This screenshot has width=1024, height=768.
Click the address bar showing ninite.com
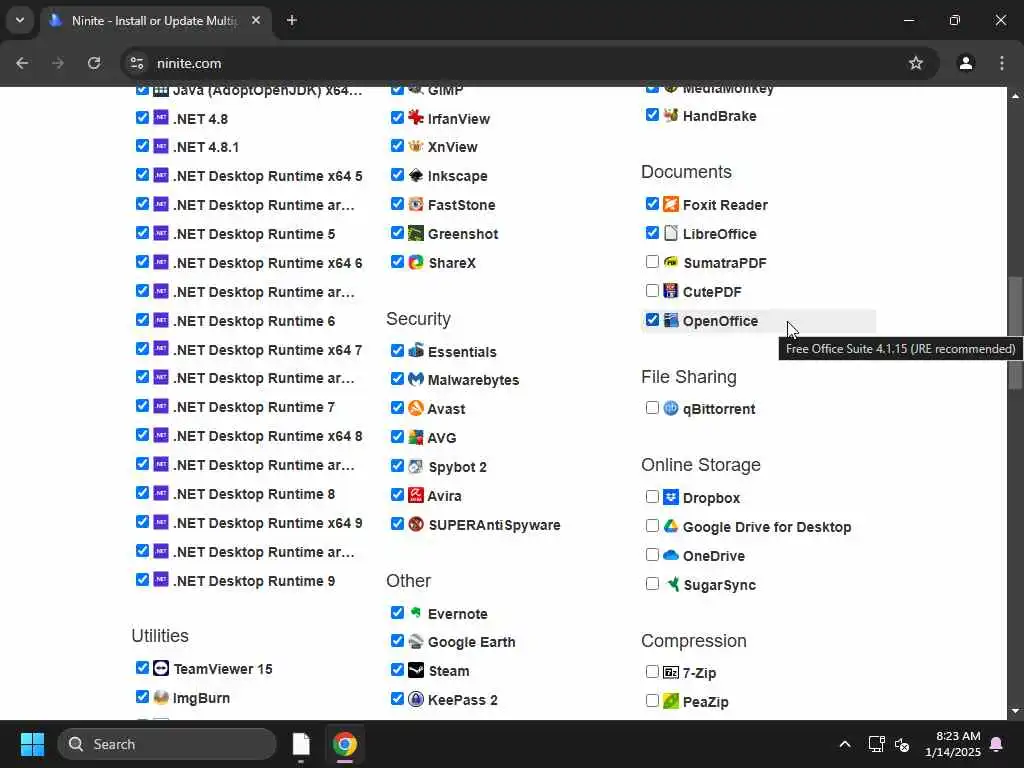point(529,63)
